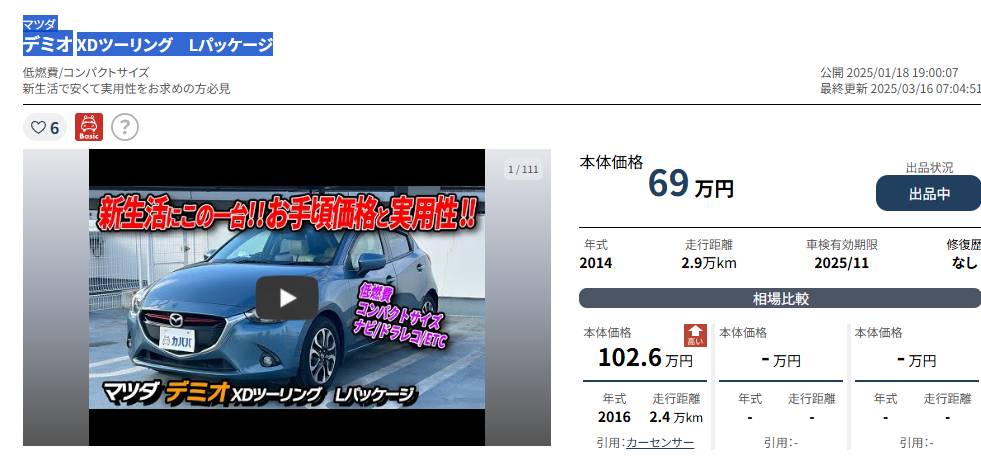The image size is (981, 456).
Task: Click the デミオ model name
Action: click(x=48, y=44)
